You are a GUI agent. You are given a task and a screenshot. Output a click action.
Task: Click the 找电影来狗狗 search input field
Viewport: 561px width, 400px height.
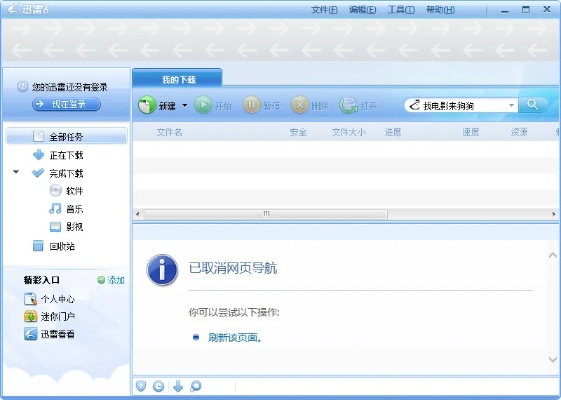pyautogui.click(x=460, y=105)
